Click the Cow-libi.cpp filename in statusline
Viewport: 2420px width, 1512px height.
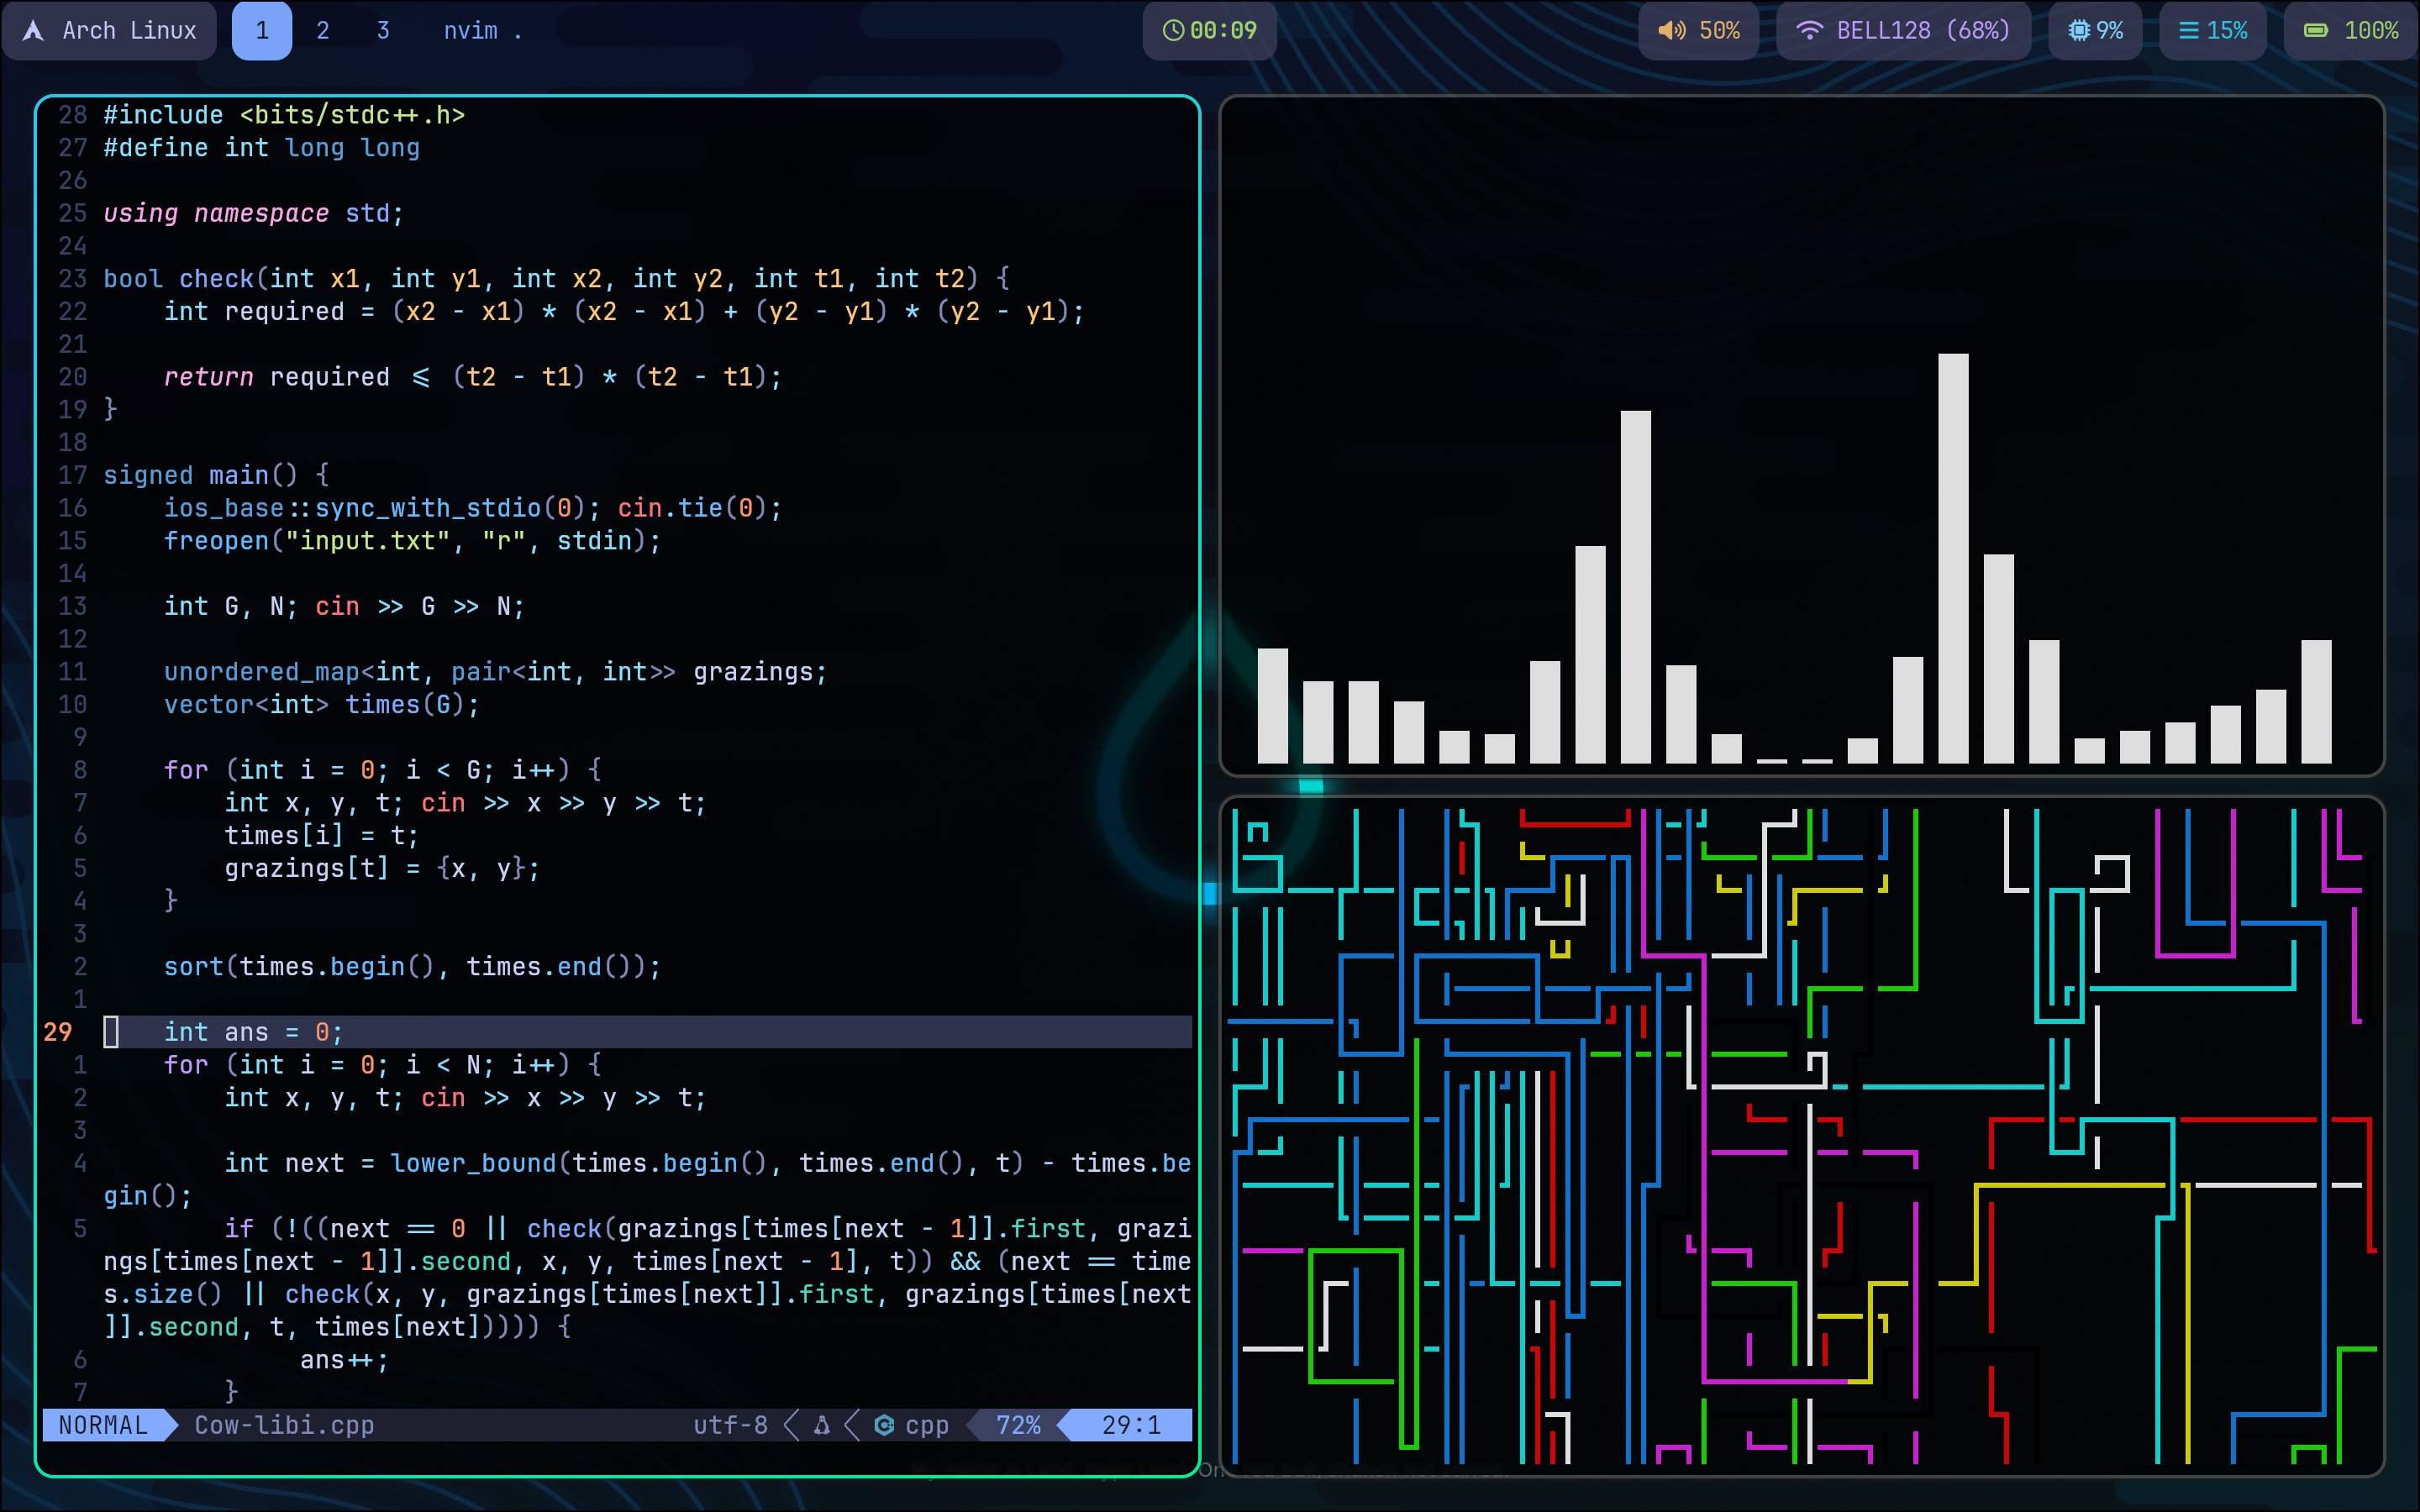click(x=284, y=1425)
